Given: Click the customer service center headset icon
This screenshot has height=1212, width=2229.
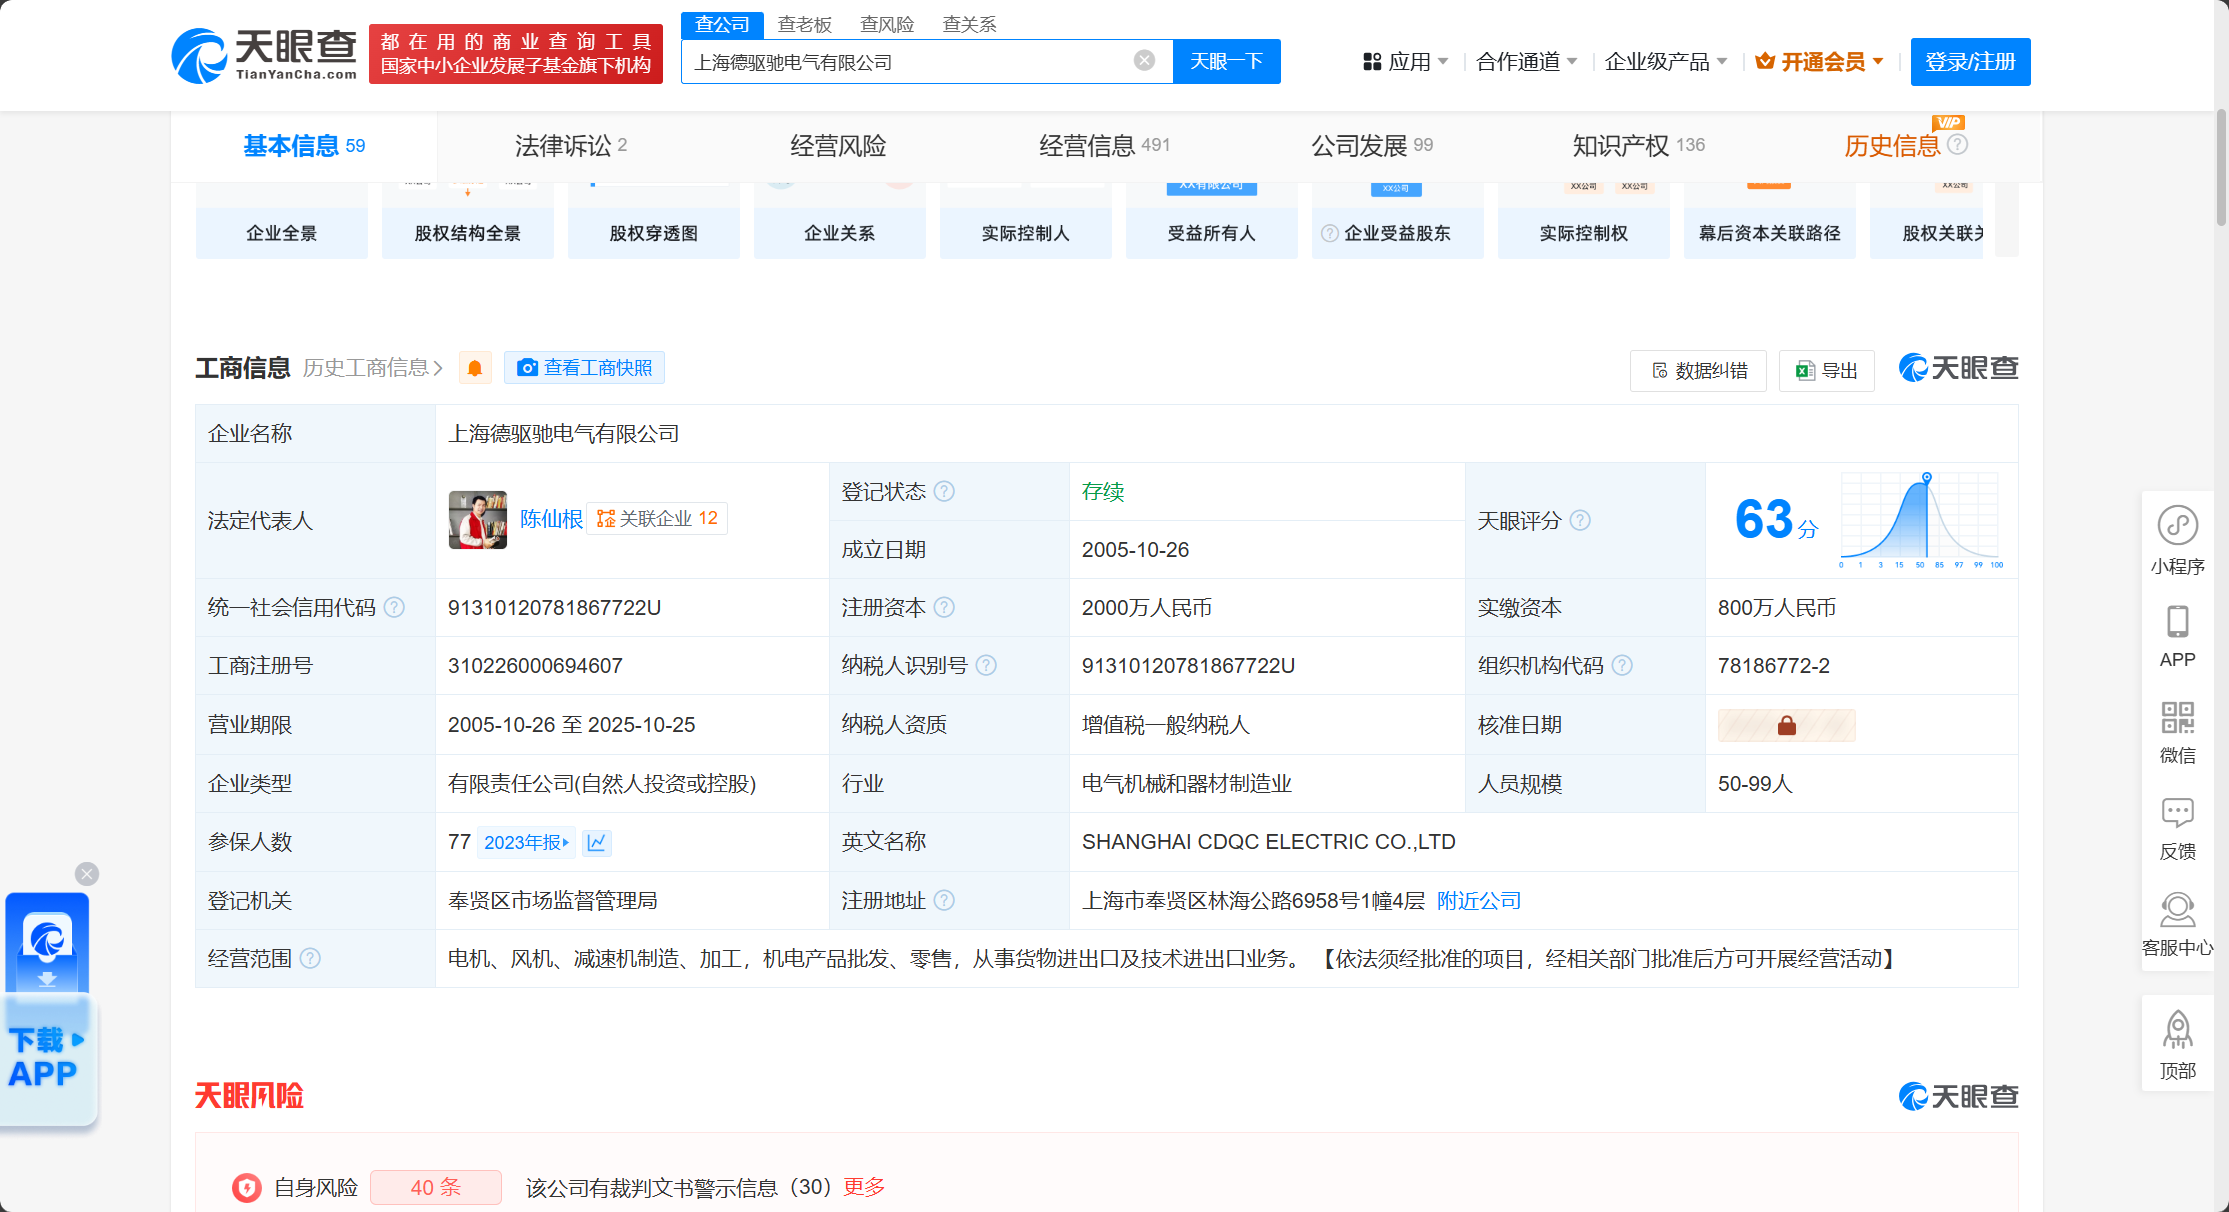Looking at the screenshot, I should tap(2177, 910).
